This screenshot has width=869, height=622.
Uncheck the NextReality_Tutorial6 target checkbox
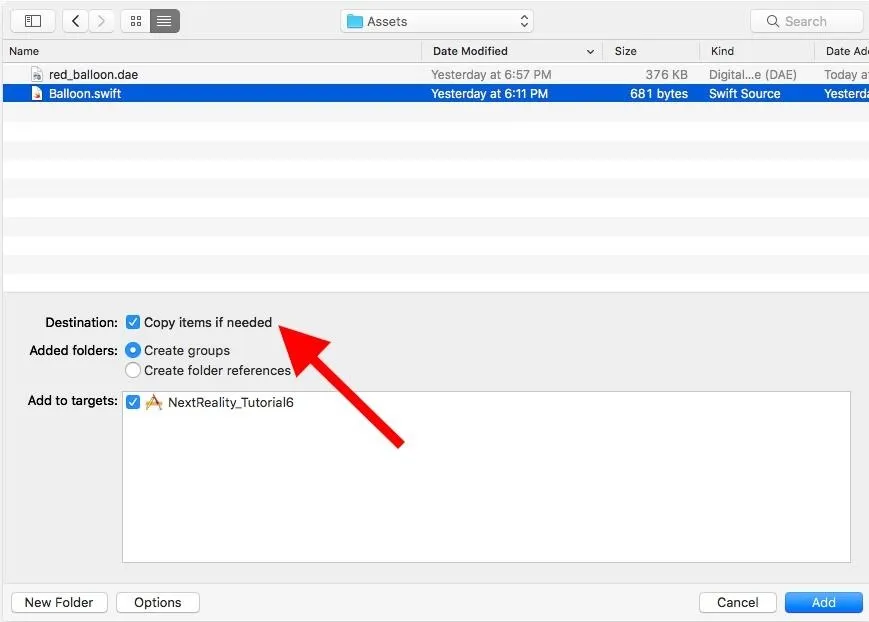133,402
